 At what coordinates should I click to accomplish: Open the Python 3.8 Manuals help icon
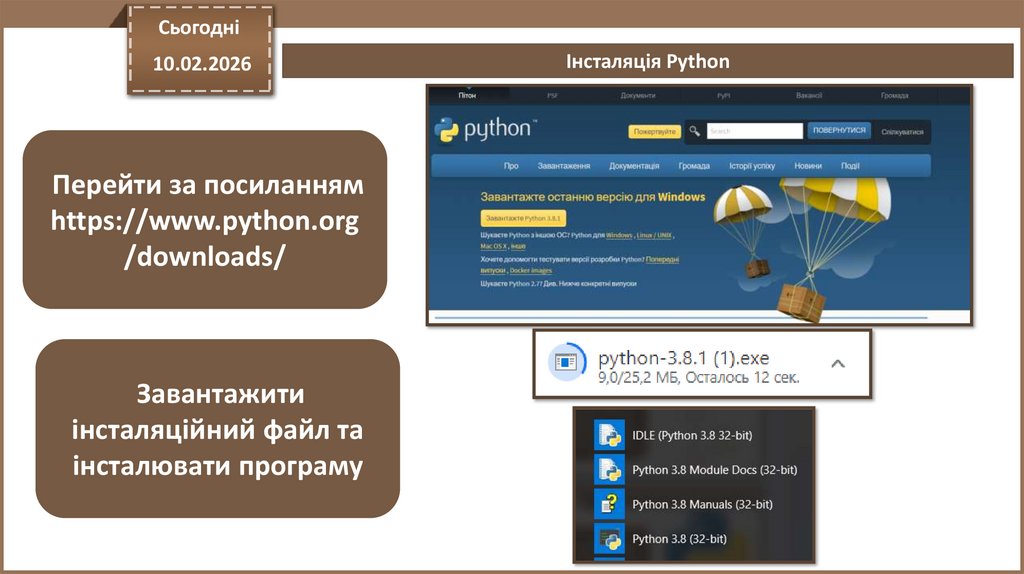click(x=609, y=504)
